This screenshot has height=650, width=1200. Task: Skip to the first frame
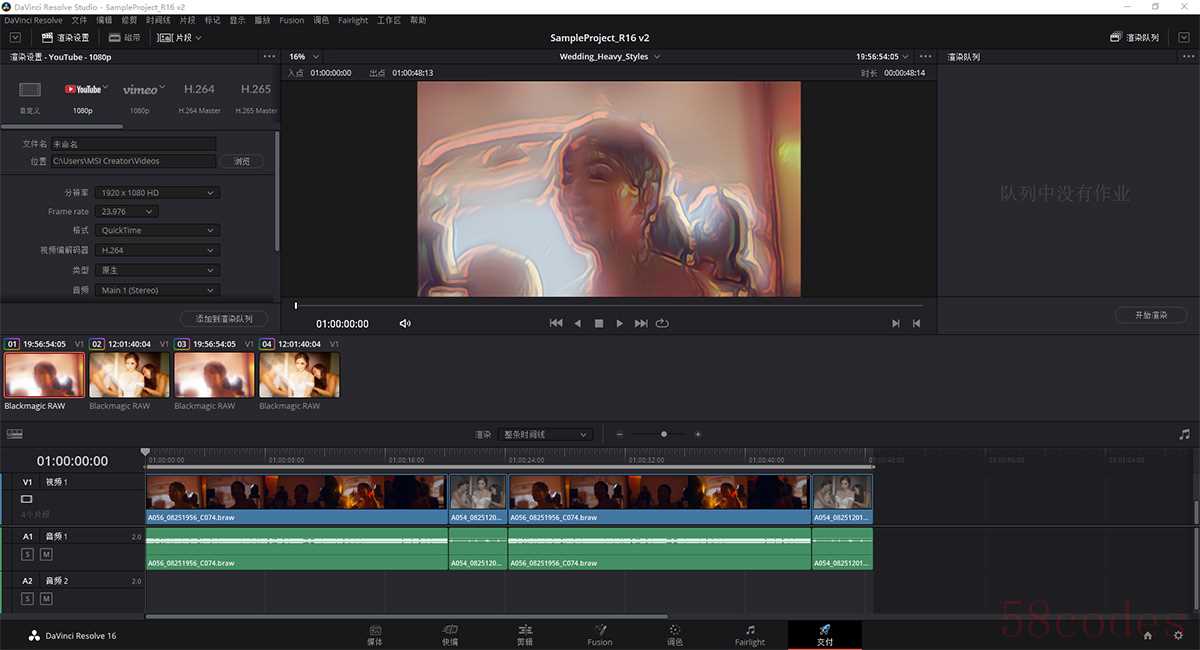click(x=556, y=323)
